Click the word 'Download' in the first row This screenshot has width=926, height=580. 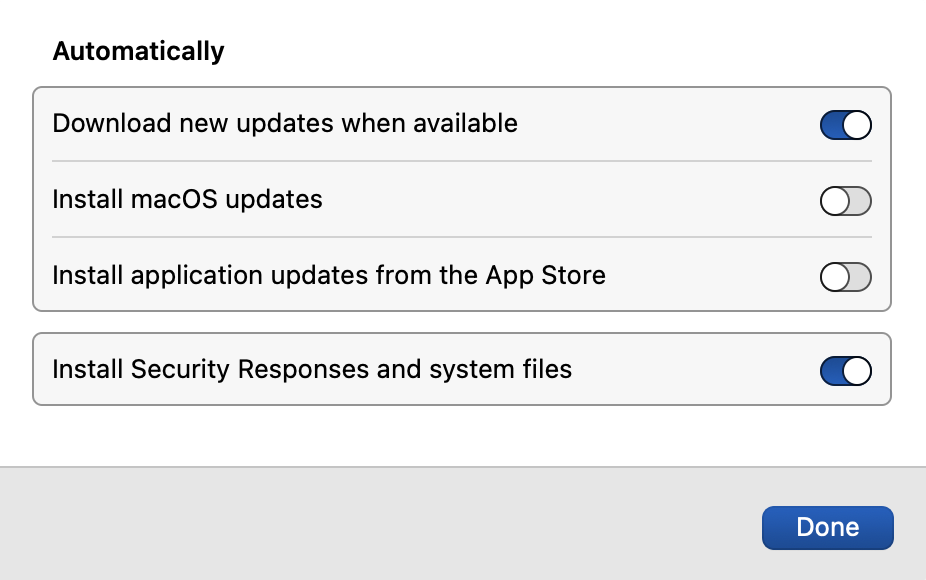coord(112,123)
